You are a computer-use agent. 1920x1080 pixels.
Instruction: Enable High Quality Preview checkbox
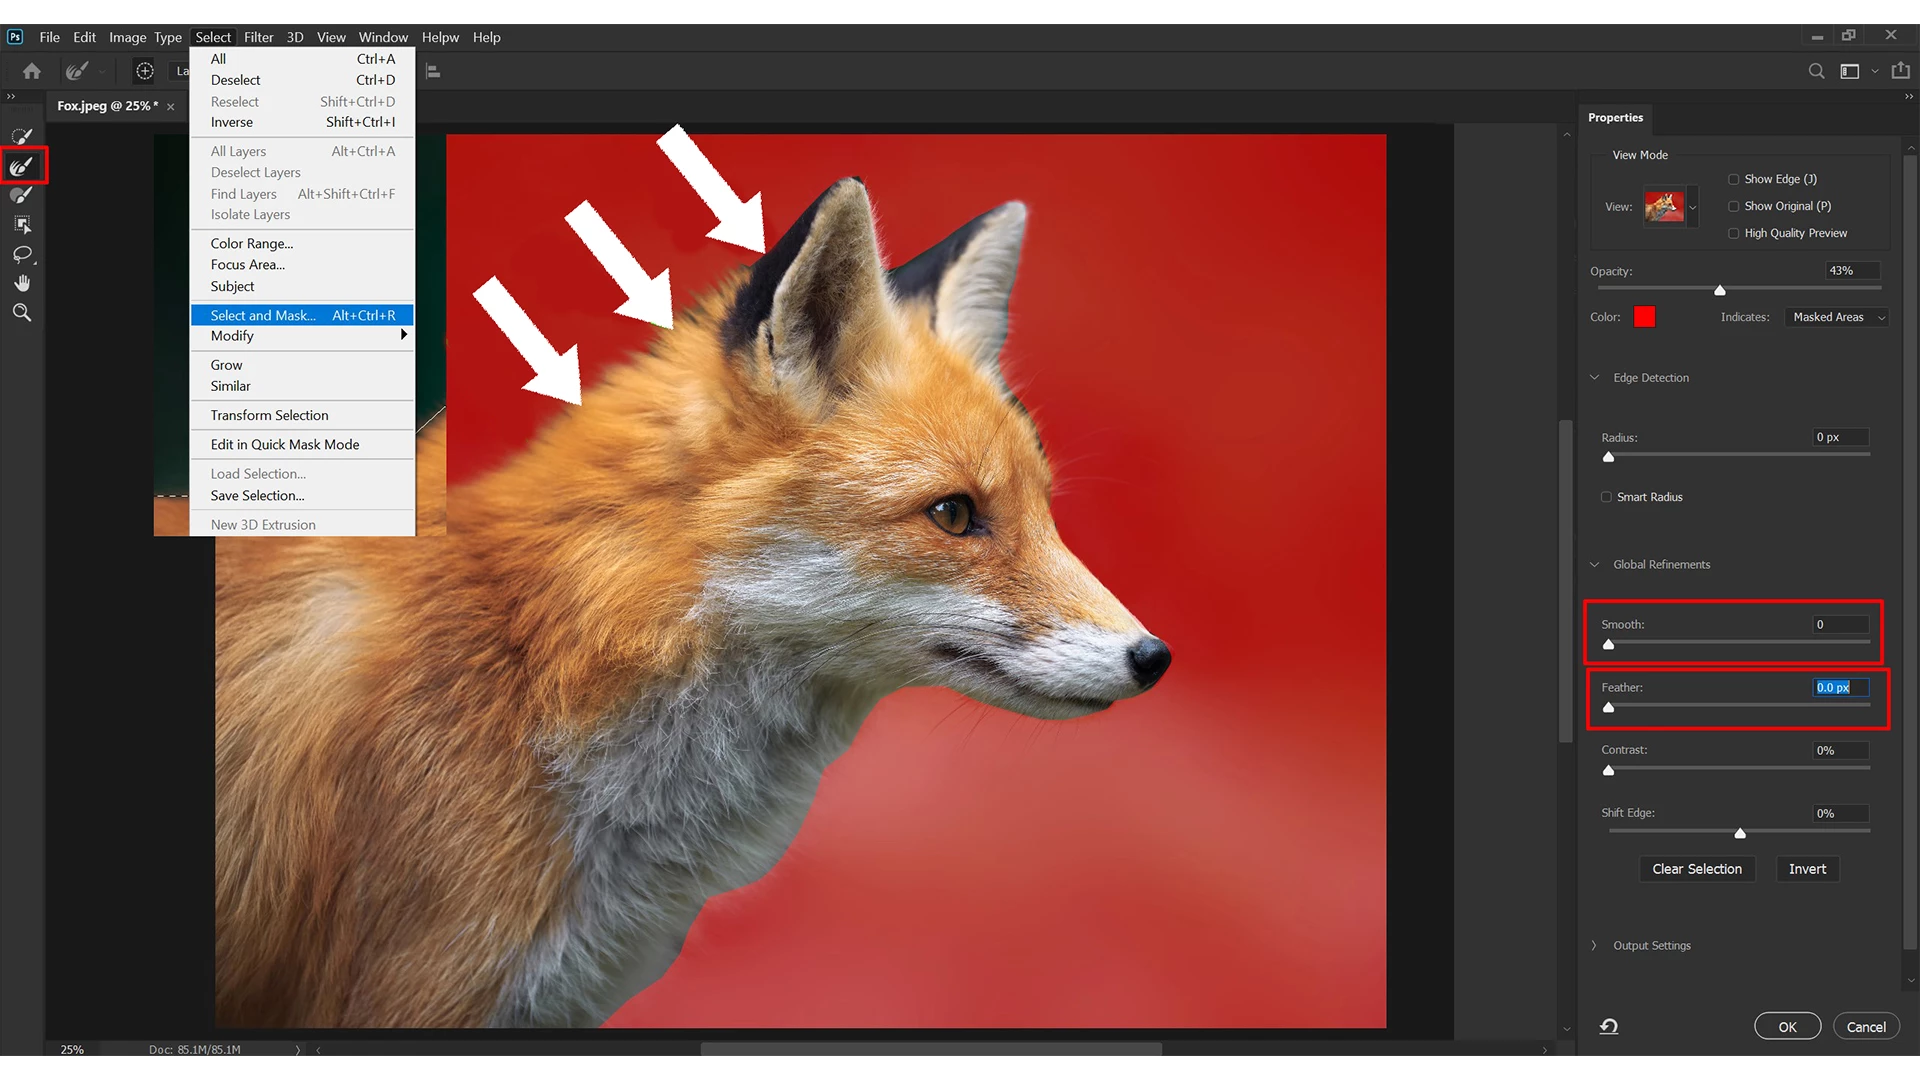[1734, 233]
